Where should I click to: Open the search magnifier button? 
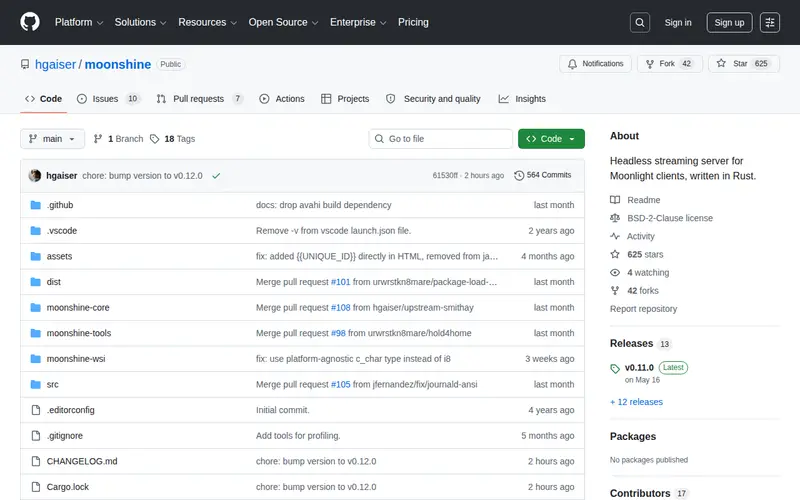(640, 22)
